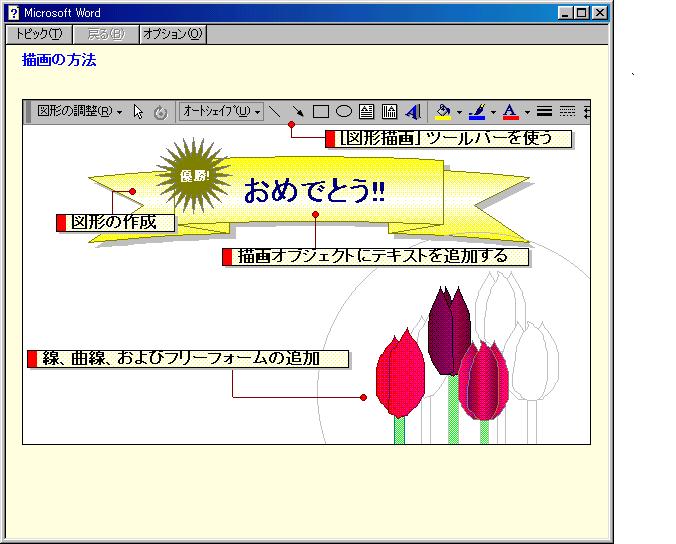Screen dimensions: 676x544
Task: Click the dark purple tulip flower
Action: tap(449, 332)
